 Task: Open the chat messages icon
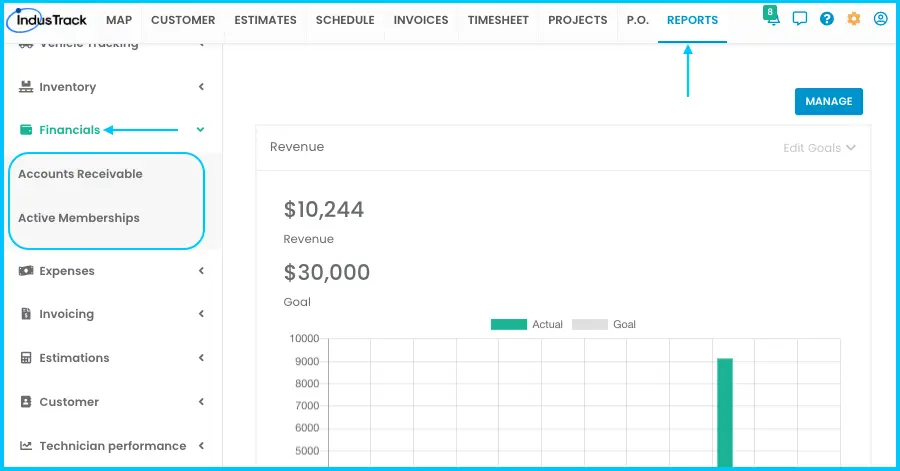tap(800, 19)
